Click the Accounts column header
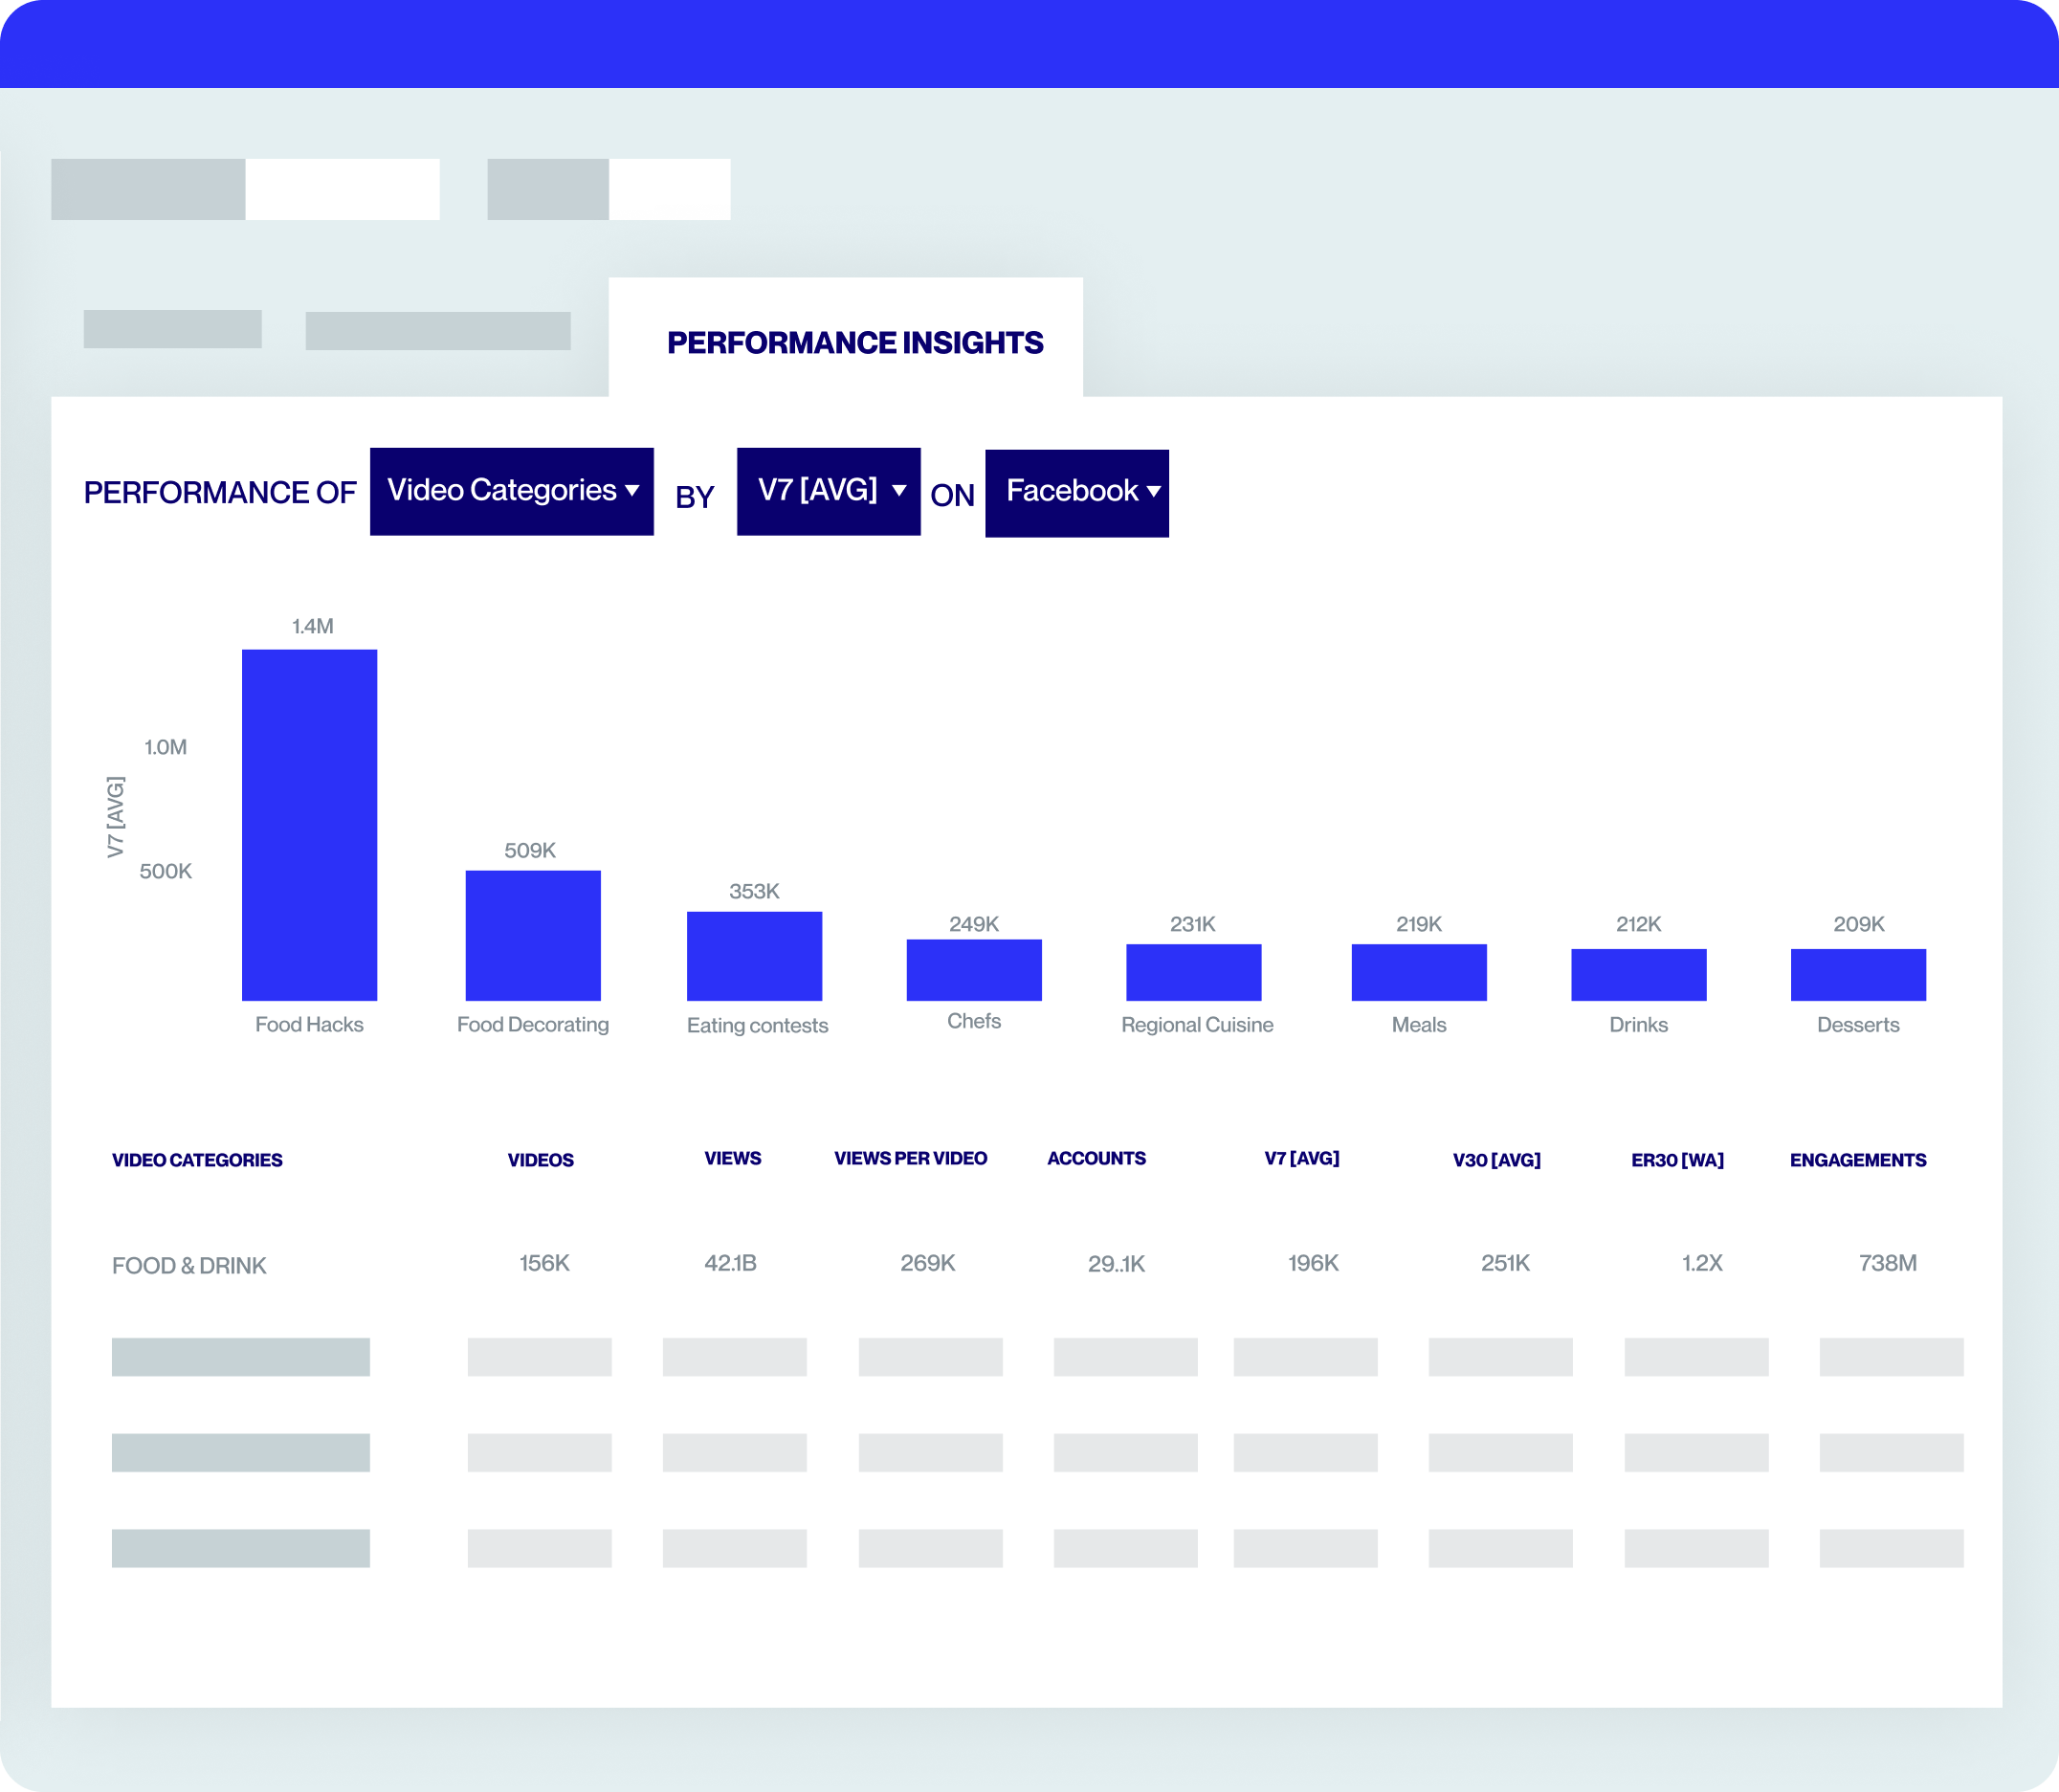Viewport: 2059px width, 1792px height. click(x=1096, y=1158)
